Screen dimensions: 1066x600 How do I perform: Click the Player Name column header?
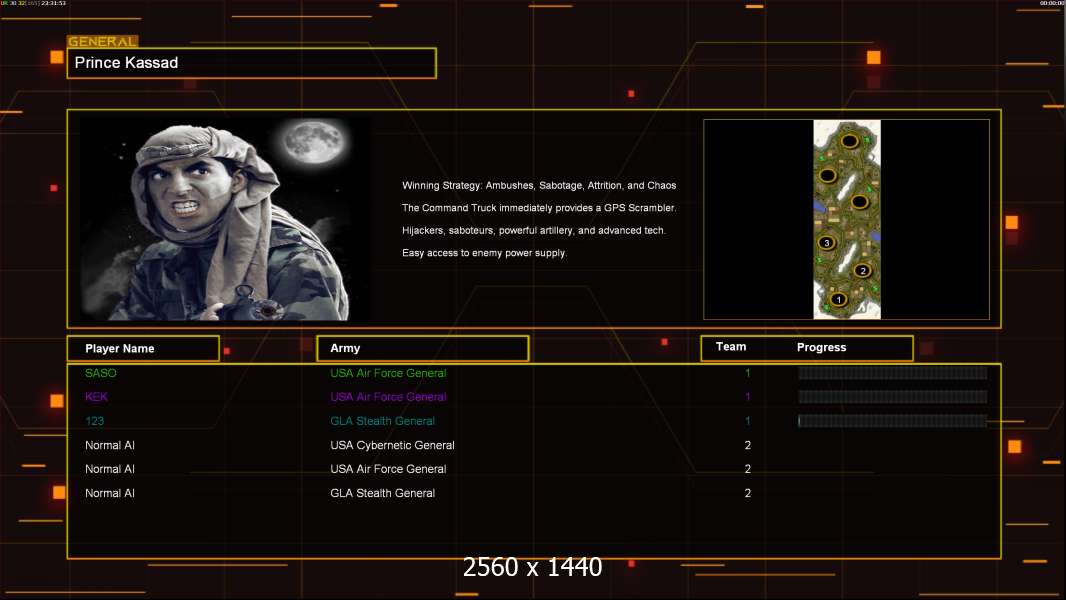143,349
